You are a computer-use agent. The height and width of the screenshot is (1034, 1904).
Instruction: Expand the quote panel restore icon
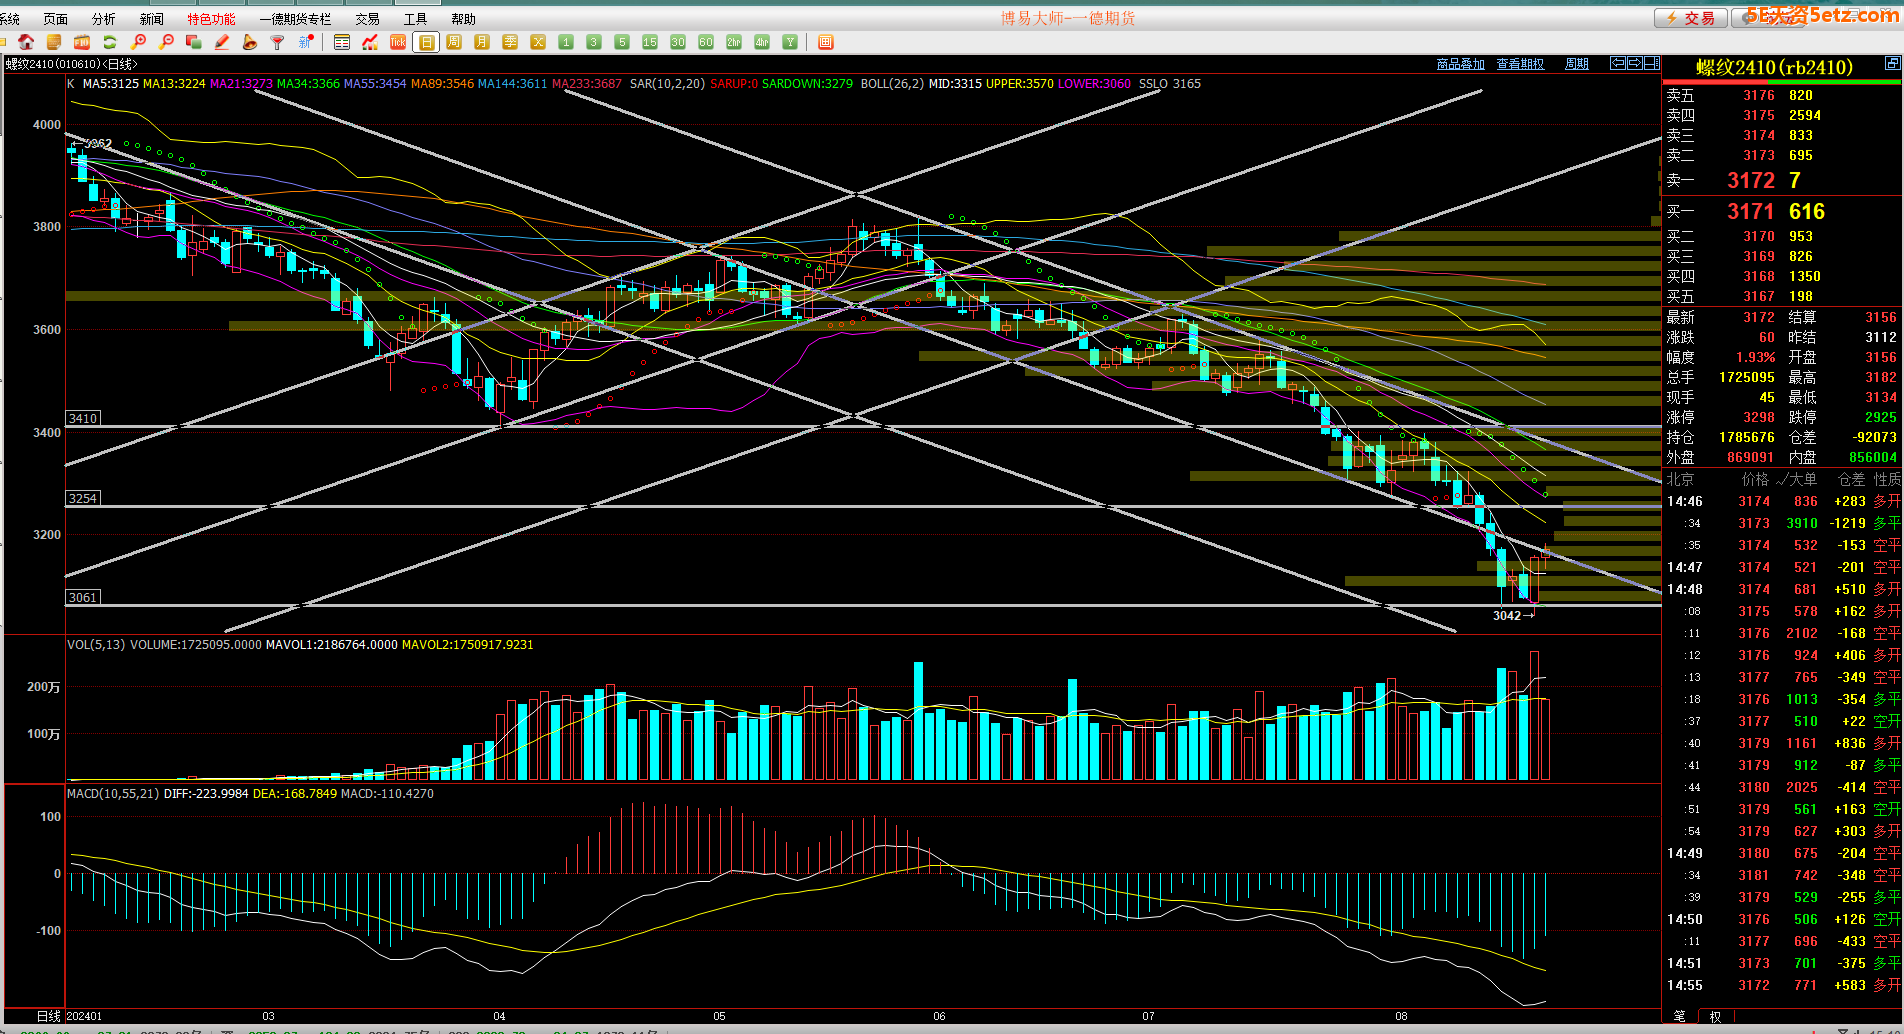[1892, 63]
